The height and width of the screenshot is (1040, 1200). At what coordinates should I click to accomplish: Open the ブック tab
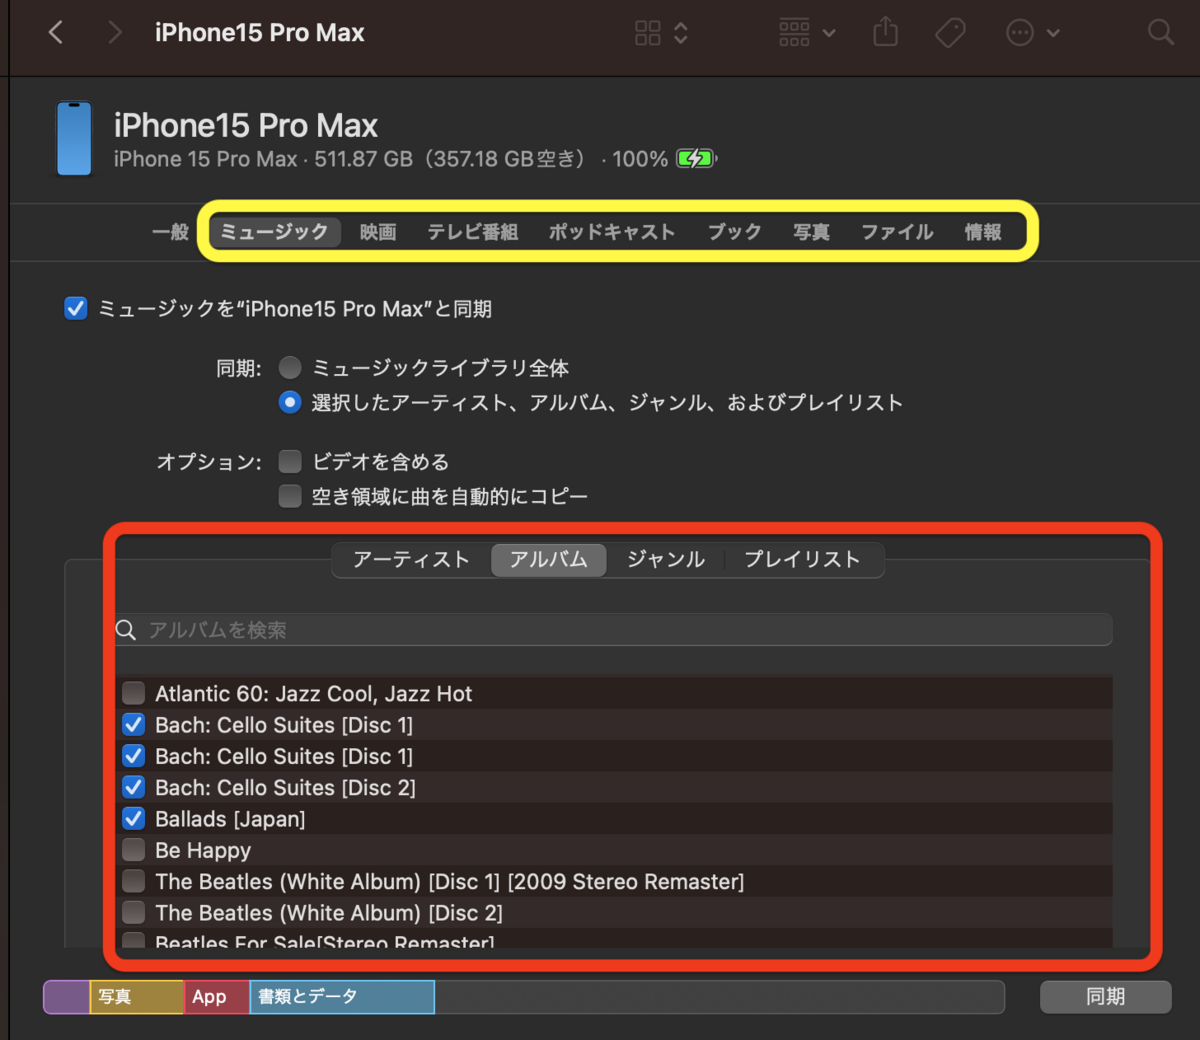click(x=735, y=232)
